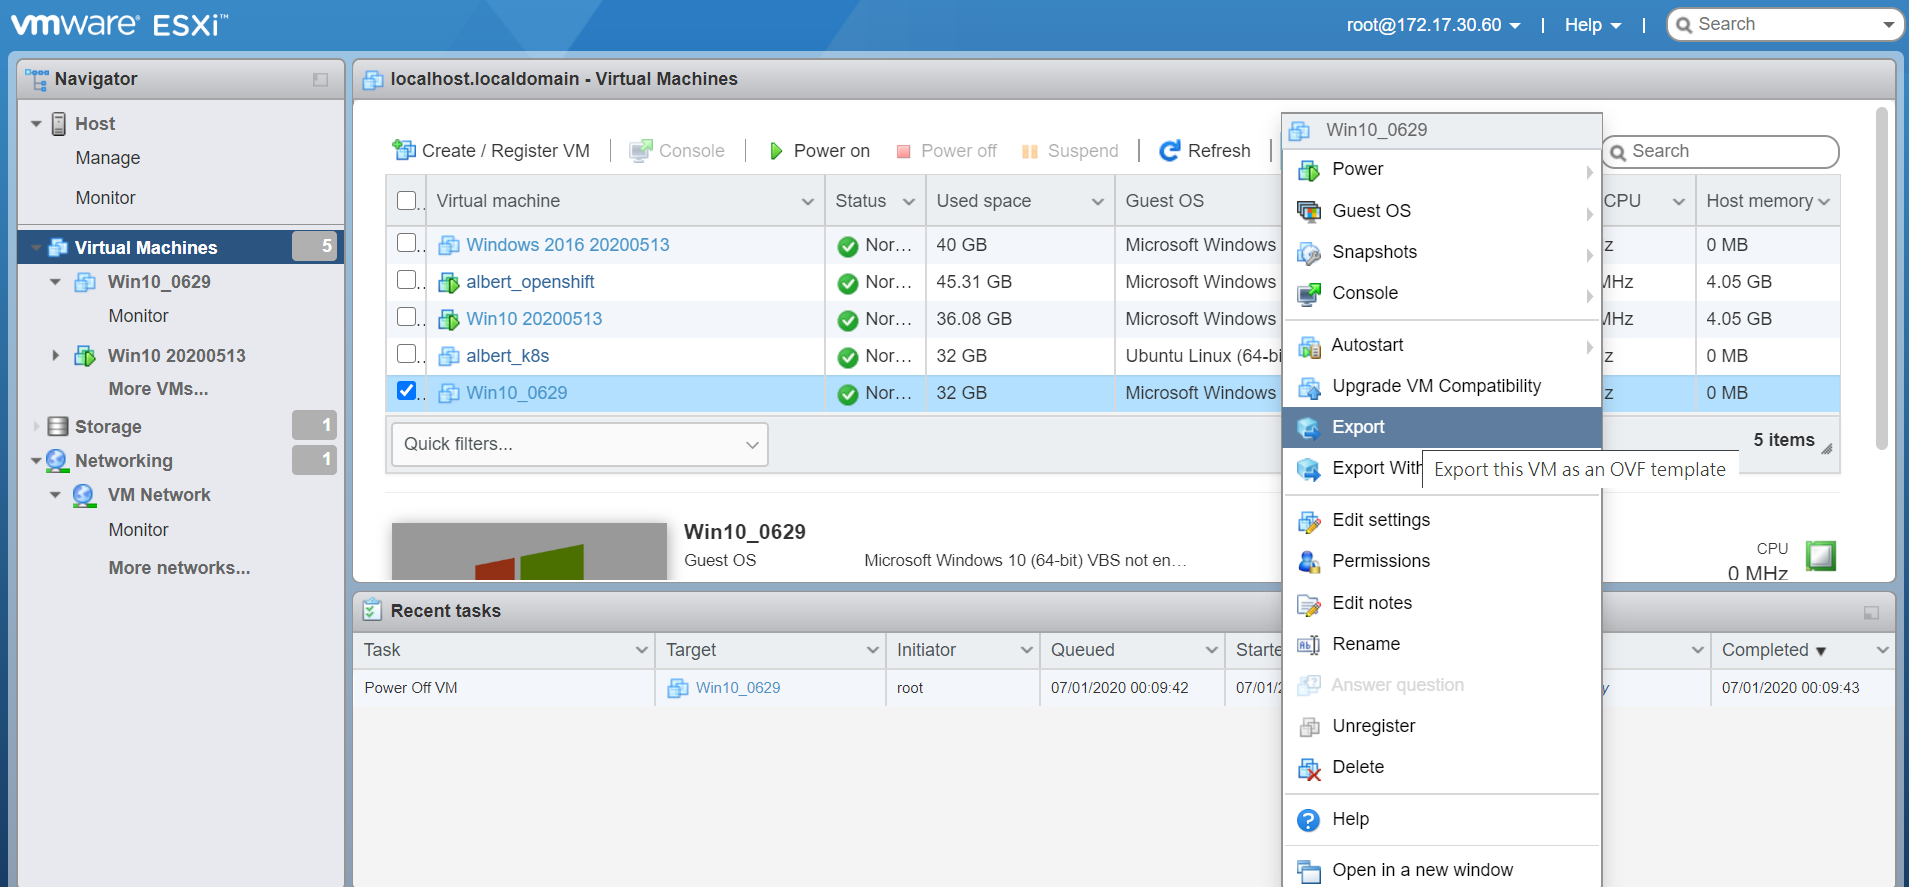
Task: Click the Console icon in the context menu
Action: click(x=1308, y=294)
